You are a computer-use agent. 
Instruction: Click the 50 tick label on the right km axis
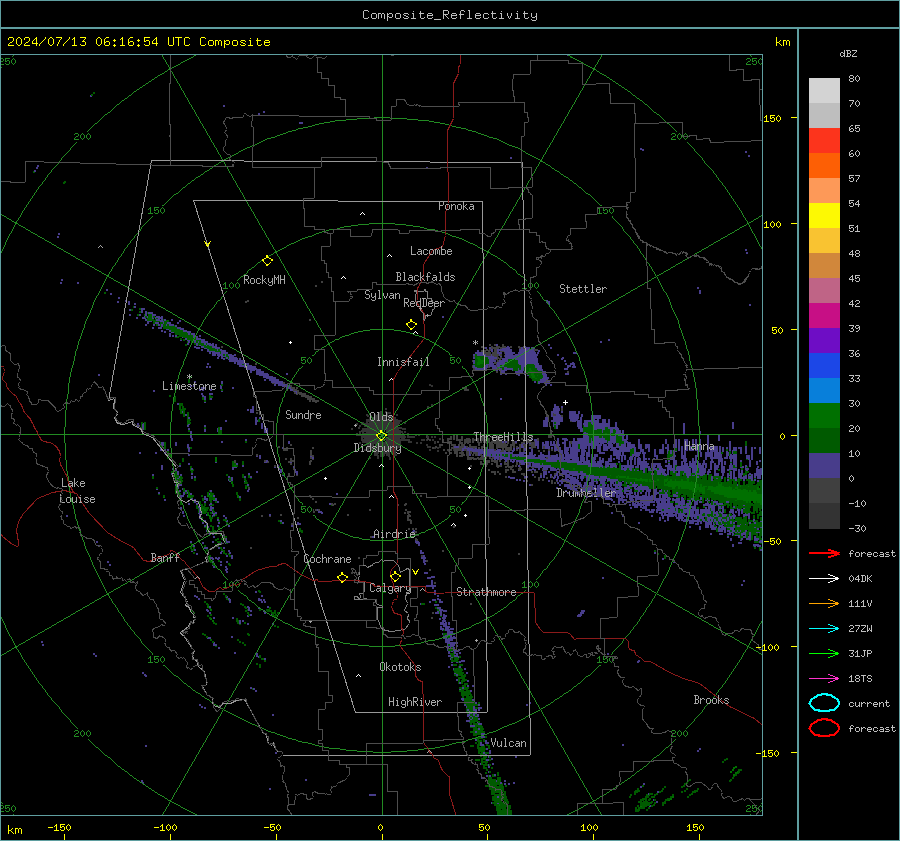[777, 330]
